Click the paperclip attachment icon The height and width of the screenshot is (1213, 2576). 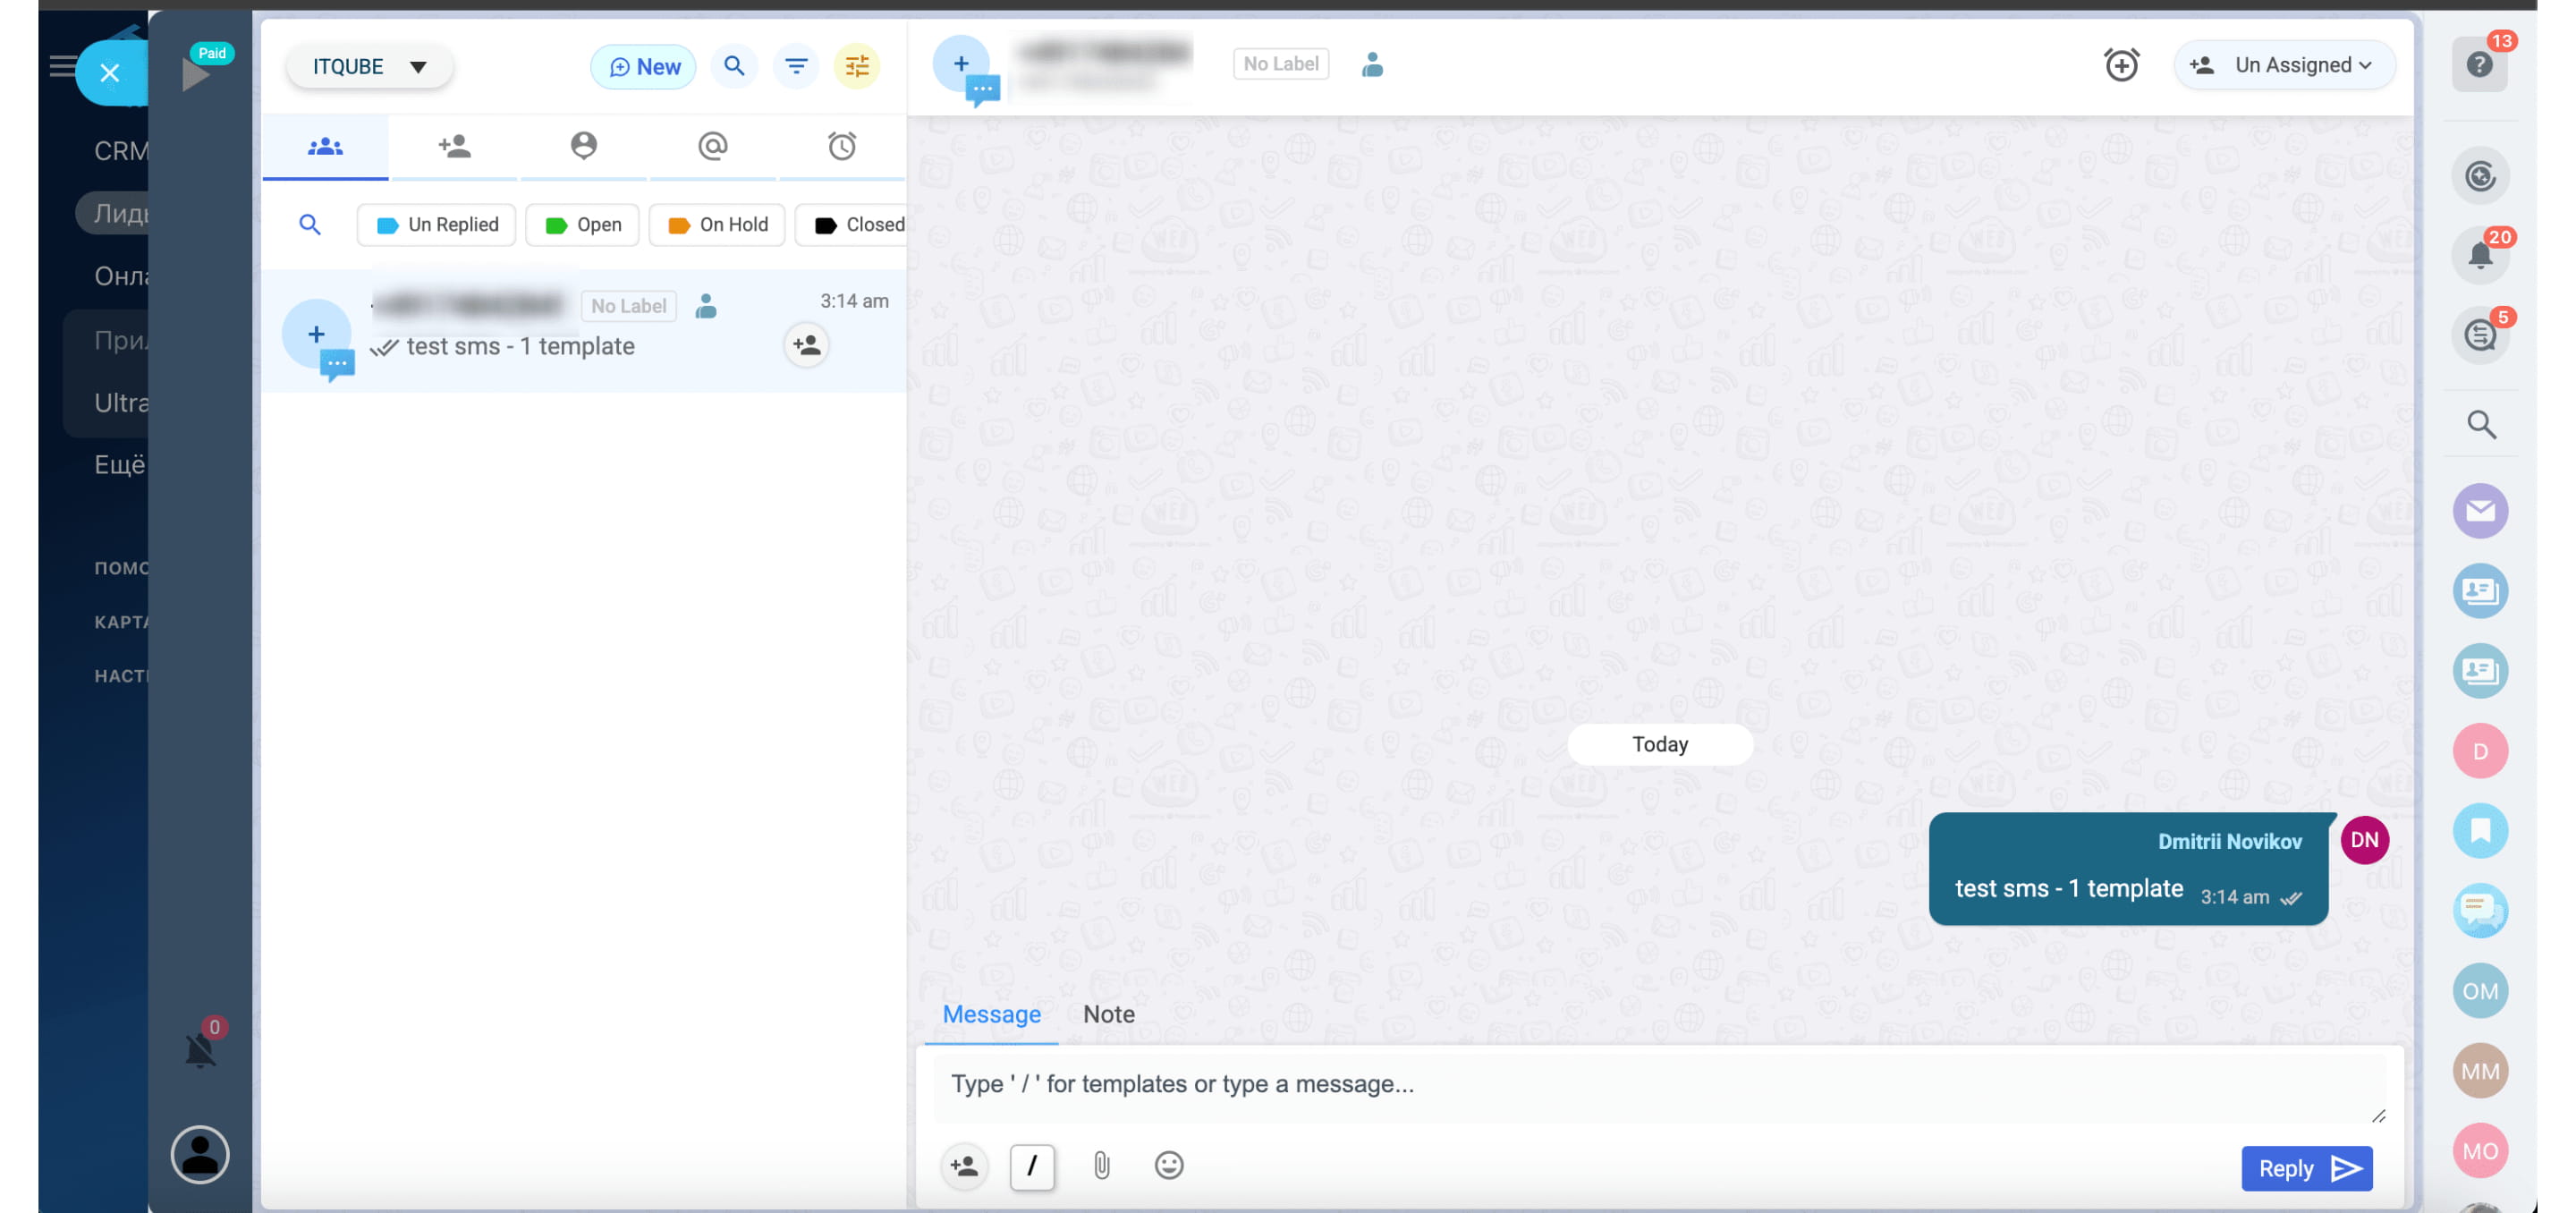[x=1101, y=1166]
